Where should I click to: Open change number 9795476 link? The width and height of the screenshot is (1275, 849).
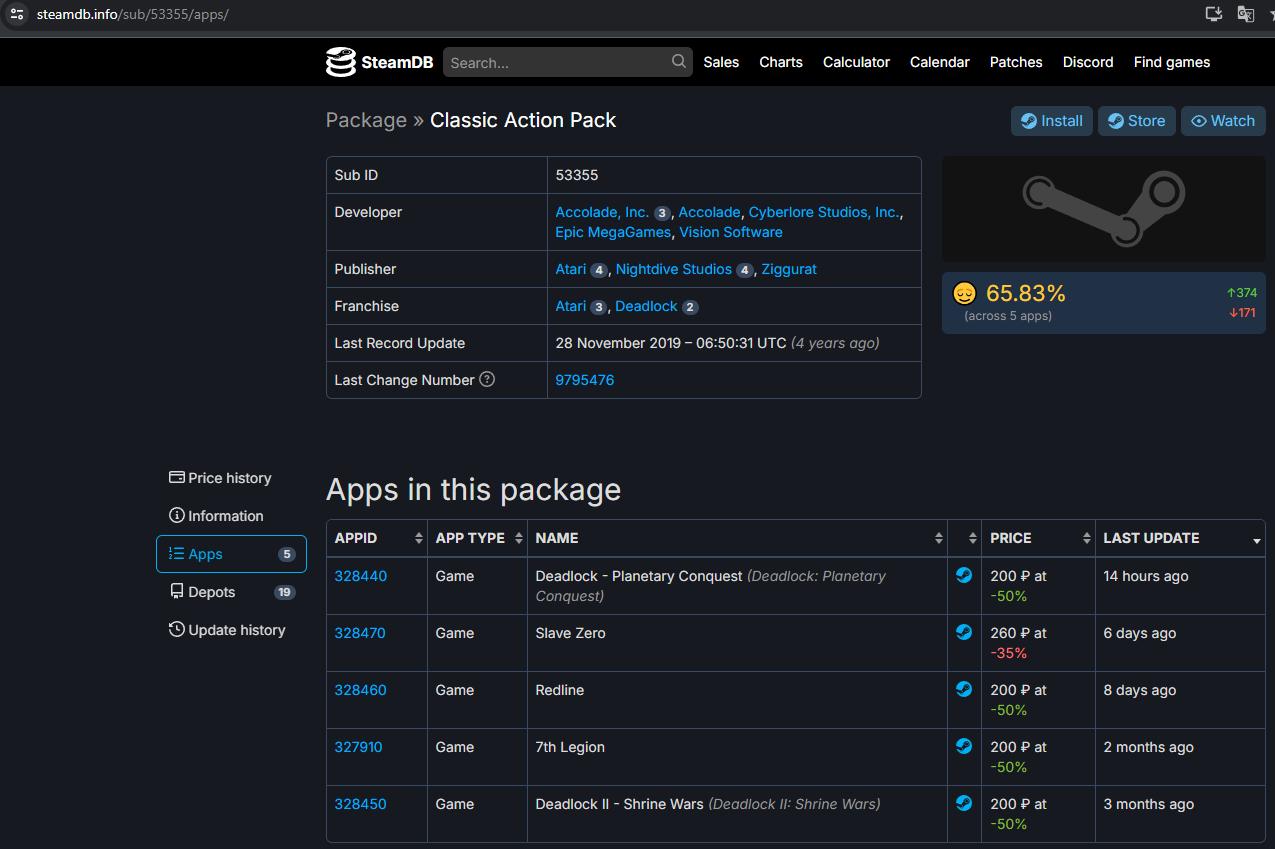tap(585, 380)
